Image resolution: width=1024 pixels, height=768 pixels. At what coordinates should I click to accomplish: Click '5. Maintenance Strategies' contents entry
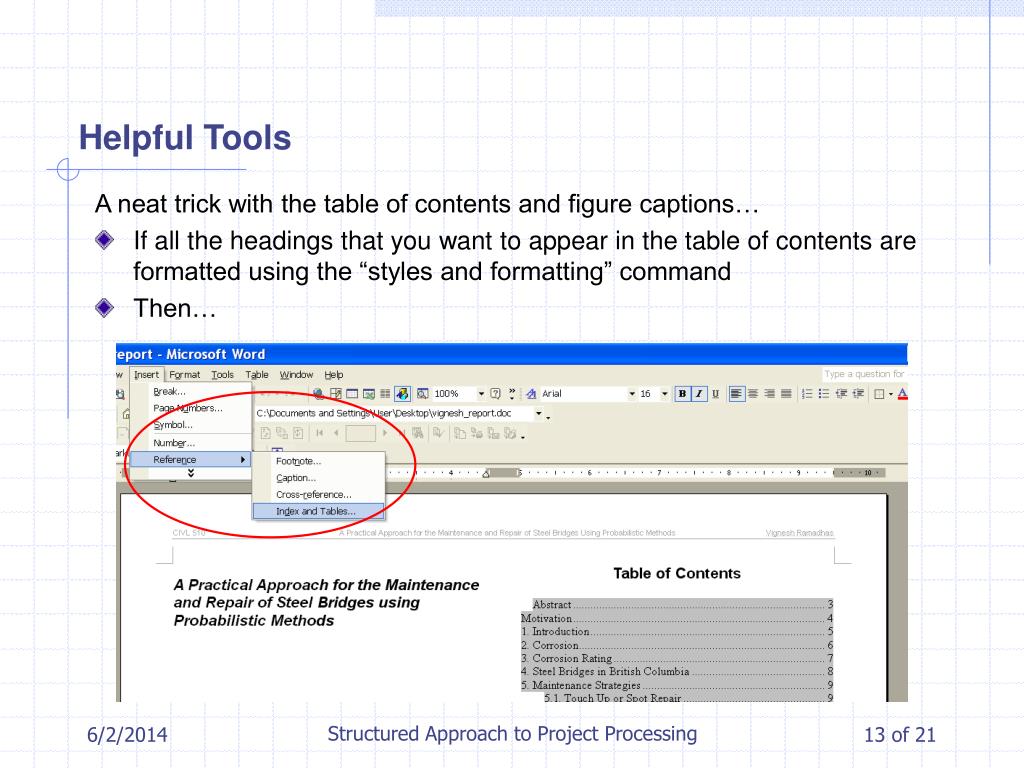[x=677, y=685]
